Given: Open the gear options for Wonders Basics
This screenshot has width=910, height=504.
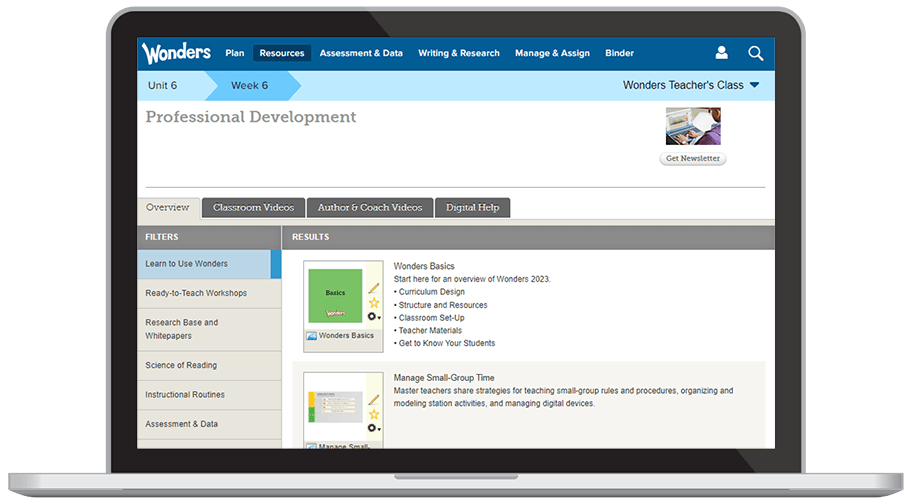Looking at the screenshot, I should [x=374, y=316].
